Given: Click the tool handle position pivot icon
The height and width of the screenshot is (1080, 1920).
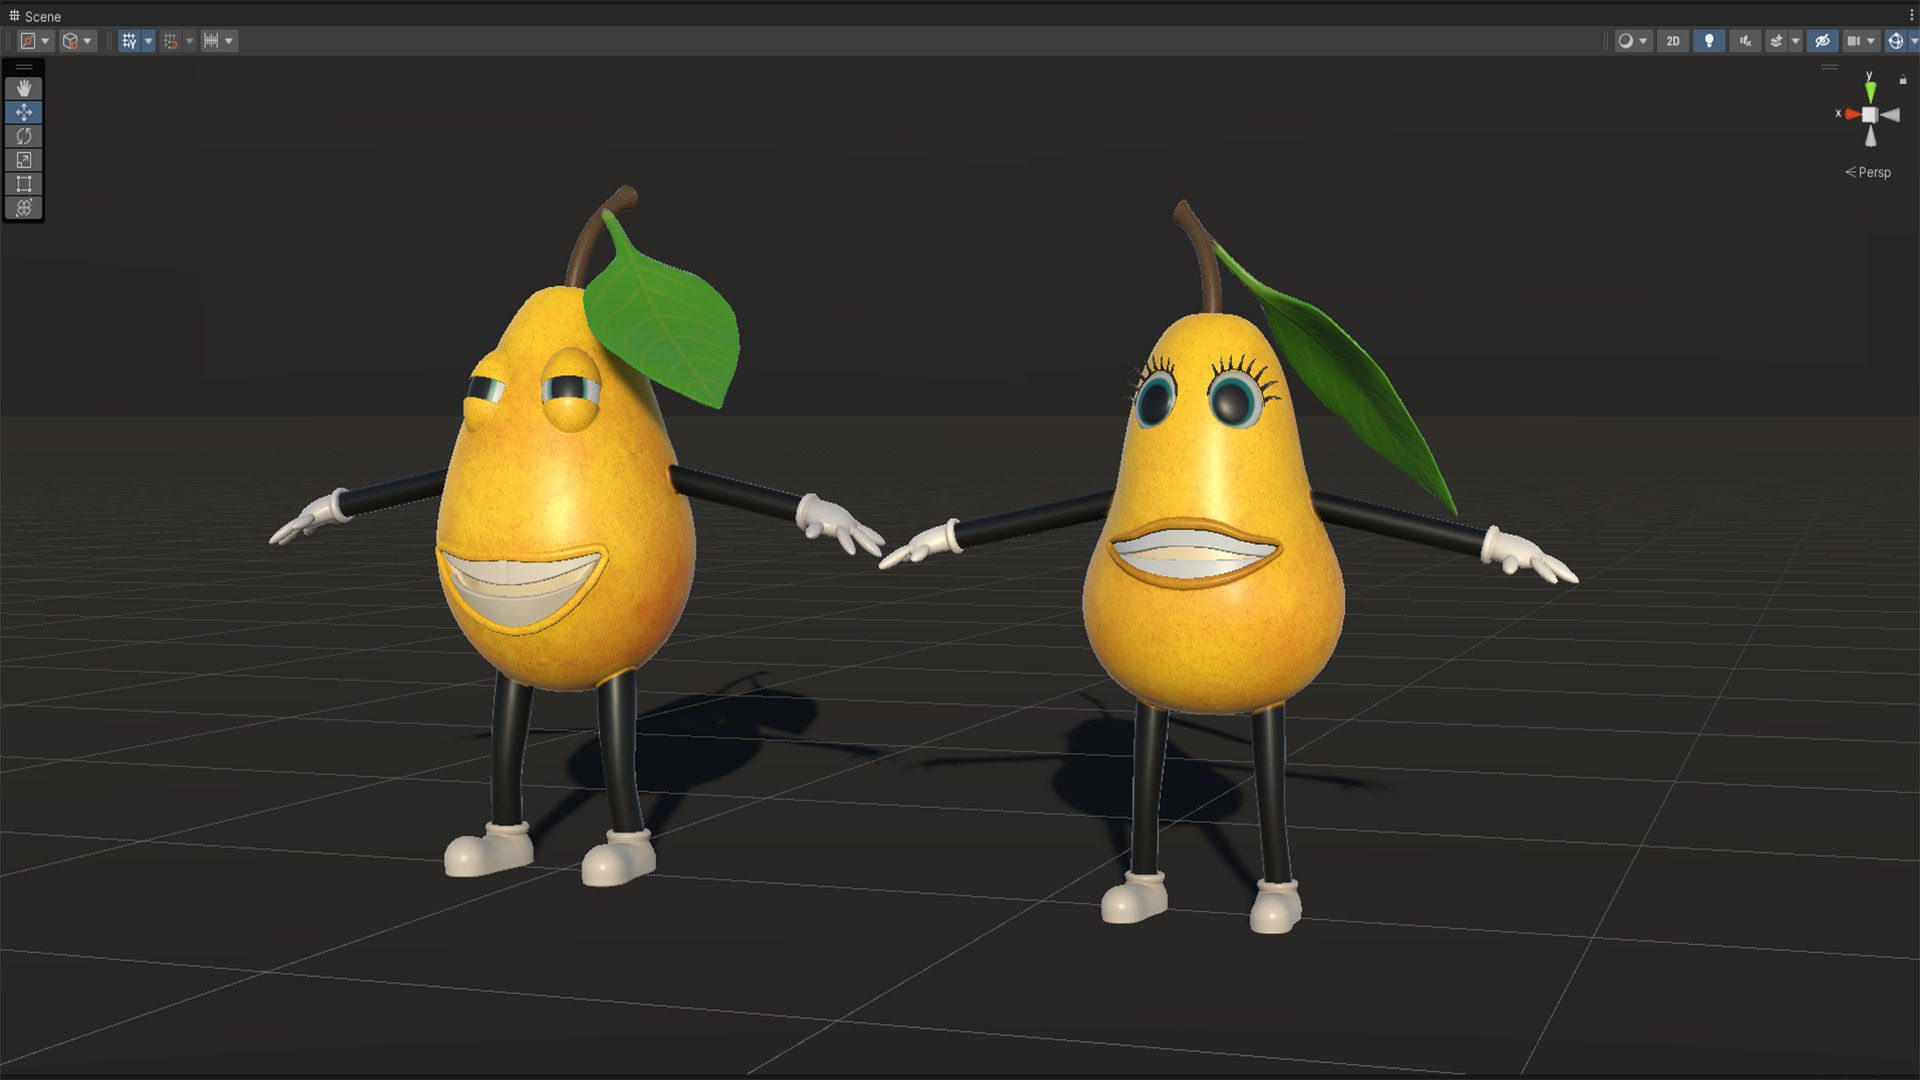Looking at the screenshot, I should [x=28, y=41].
